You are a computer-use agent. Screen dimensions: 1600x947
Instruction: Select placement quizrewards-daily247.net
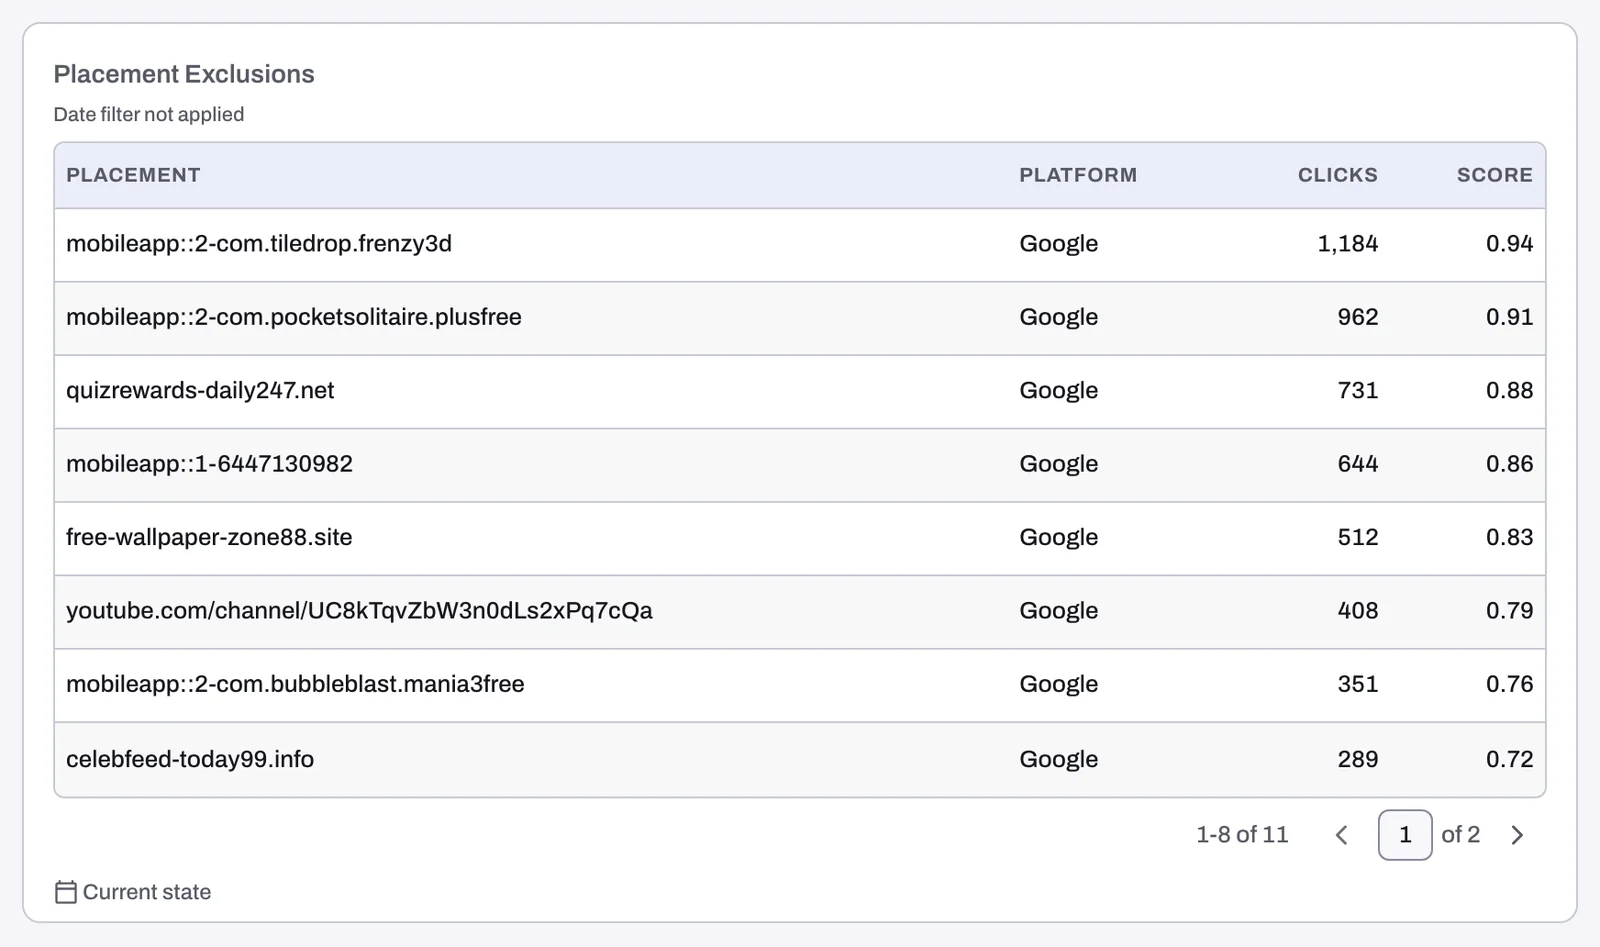(x=200, y=391)
